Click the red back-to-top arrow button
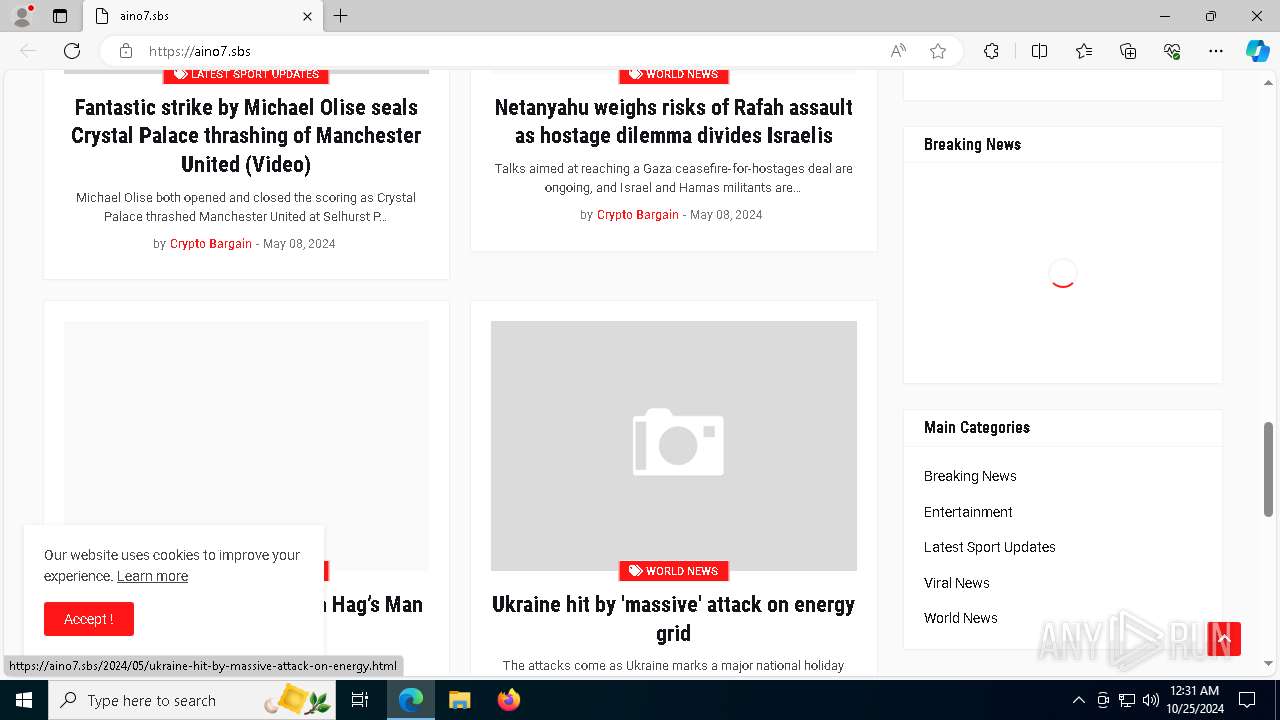This screenshot has width=1280, height=720. 1224,639
